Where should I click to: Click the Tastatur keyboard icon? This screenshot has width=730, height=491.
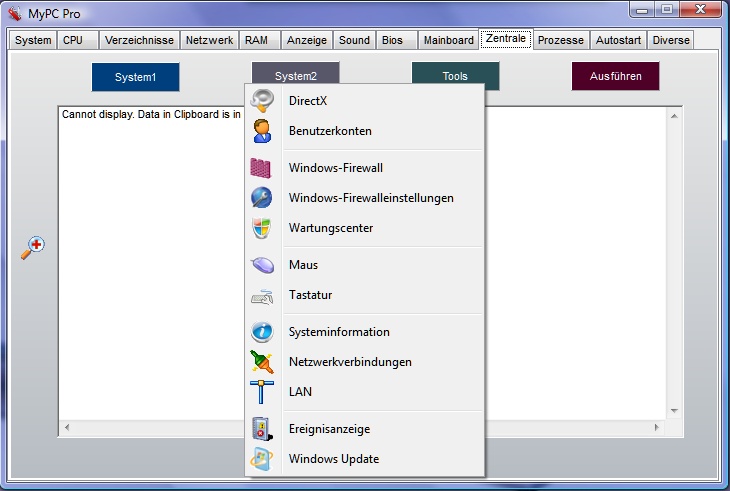[262, 296]
